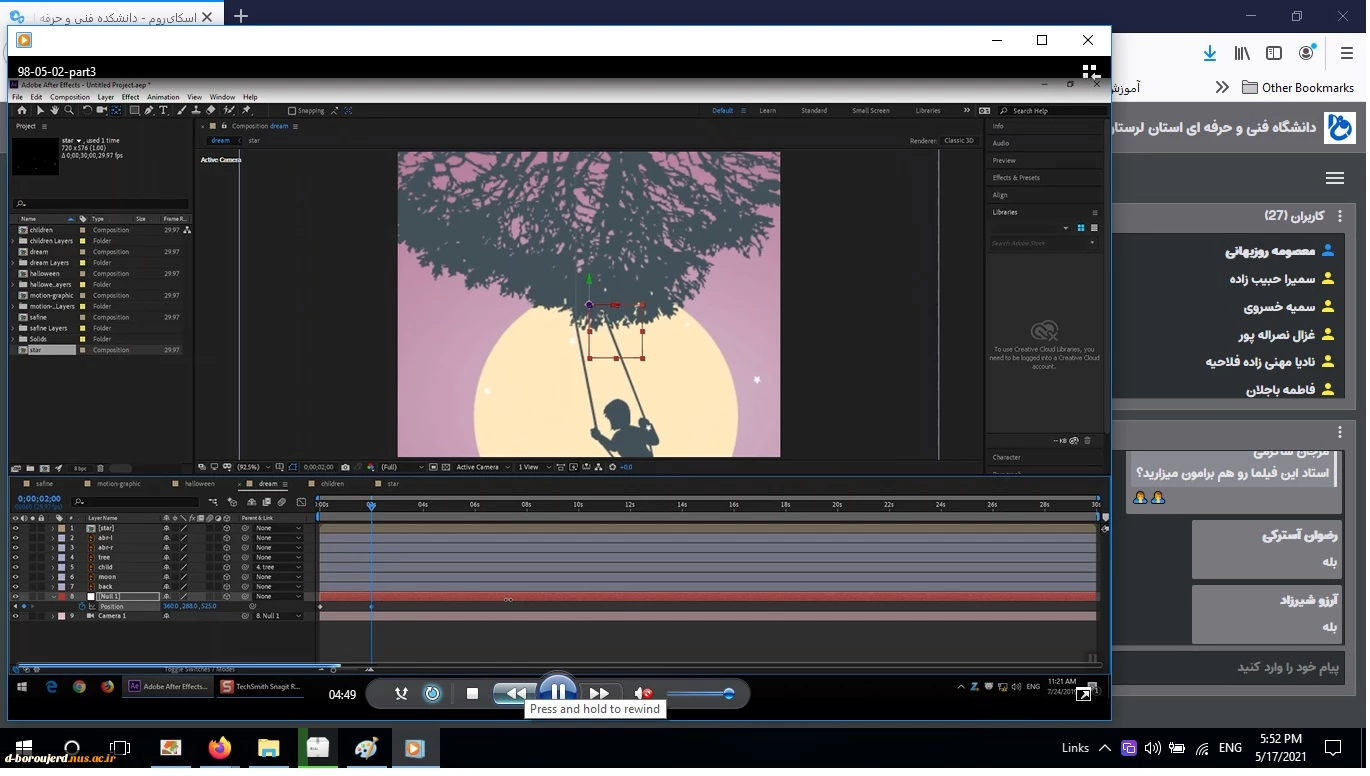Open the Firefox account icon
The image size is (1370, 776).
[1306, 53]
